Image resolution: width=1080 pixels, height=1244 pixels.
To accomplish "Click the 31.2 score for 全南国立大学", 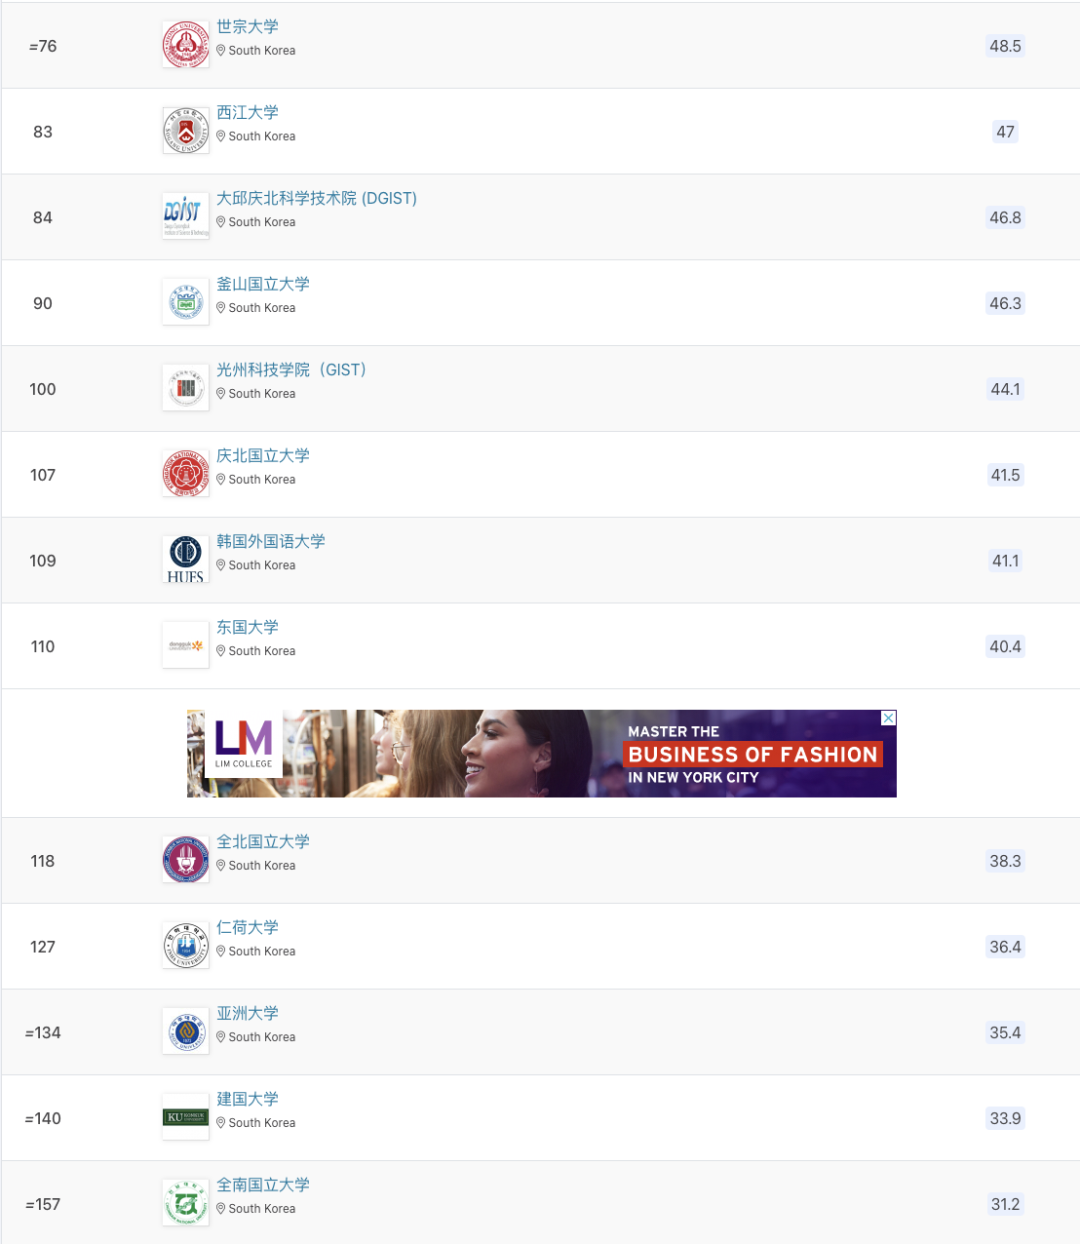I will pos(1005,1204).
